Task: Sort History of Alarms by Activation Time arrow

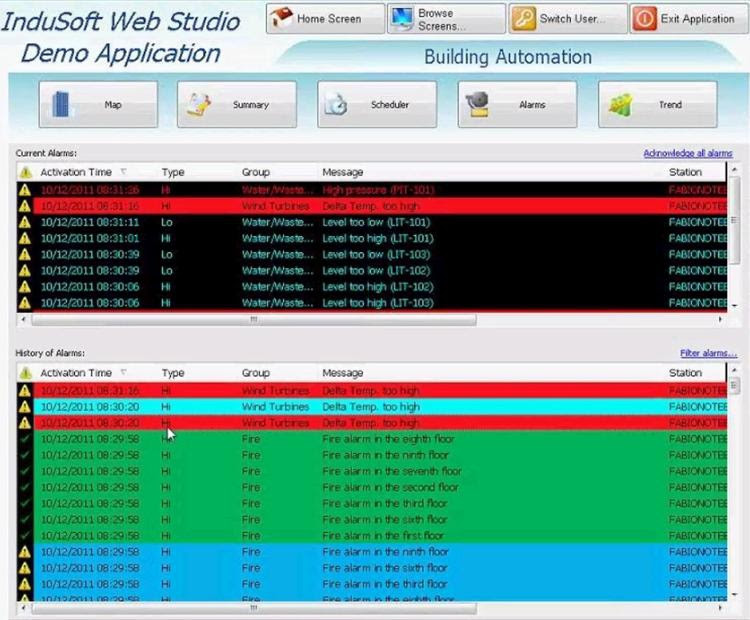Action: click(x=123, y=372)
